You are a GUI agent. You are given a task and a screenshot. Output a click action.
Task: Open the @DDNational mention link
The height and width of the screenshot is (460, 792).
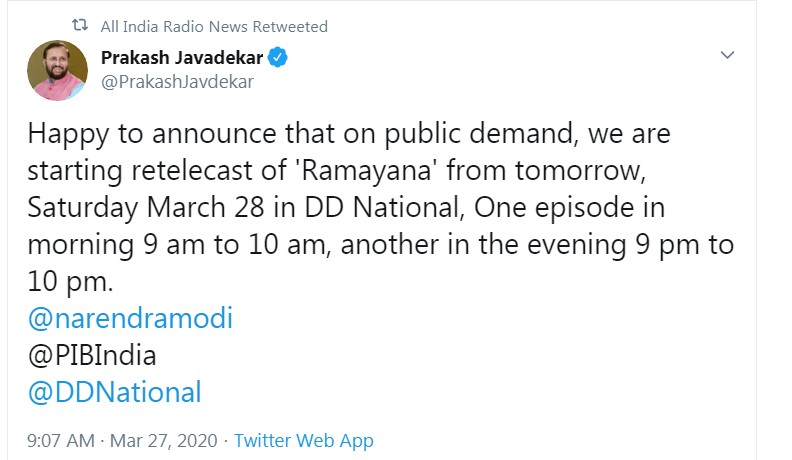pos(114,391)
